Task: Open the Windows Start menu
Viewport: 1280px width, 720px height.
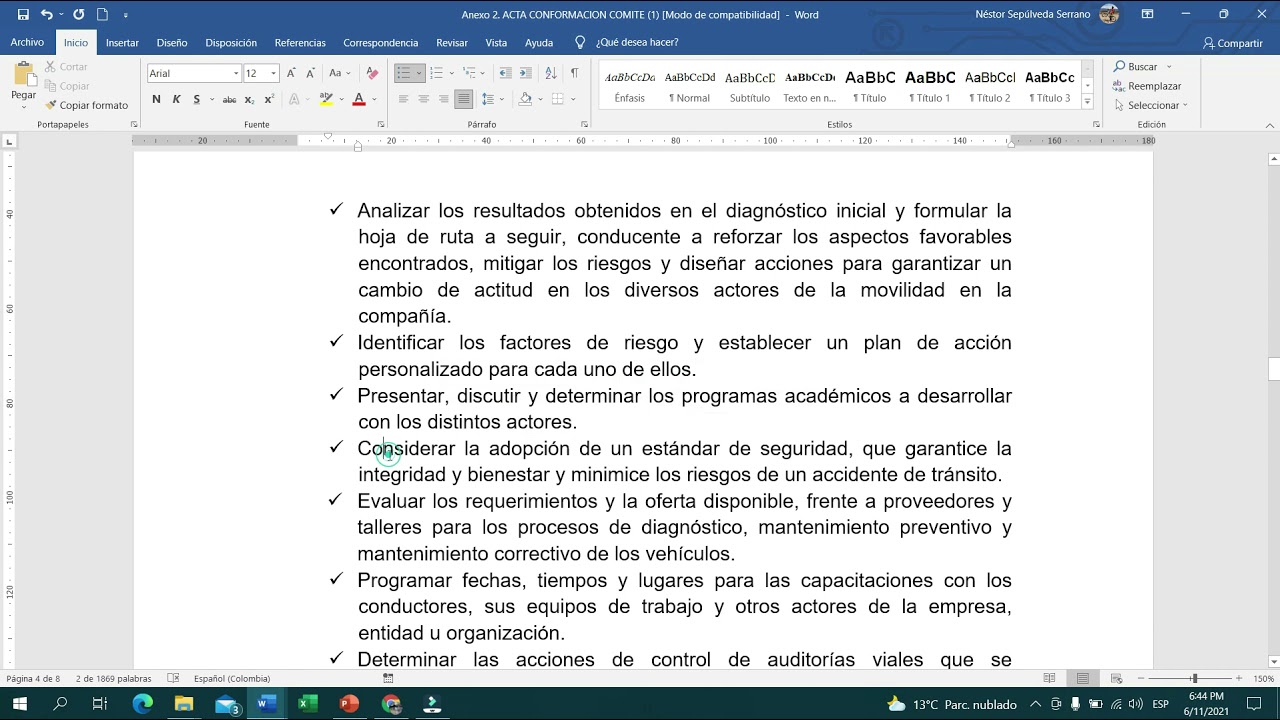Action: [x=19, y=704]
